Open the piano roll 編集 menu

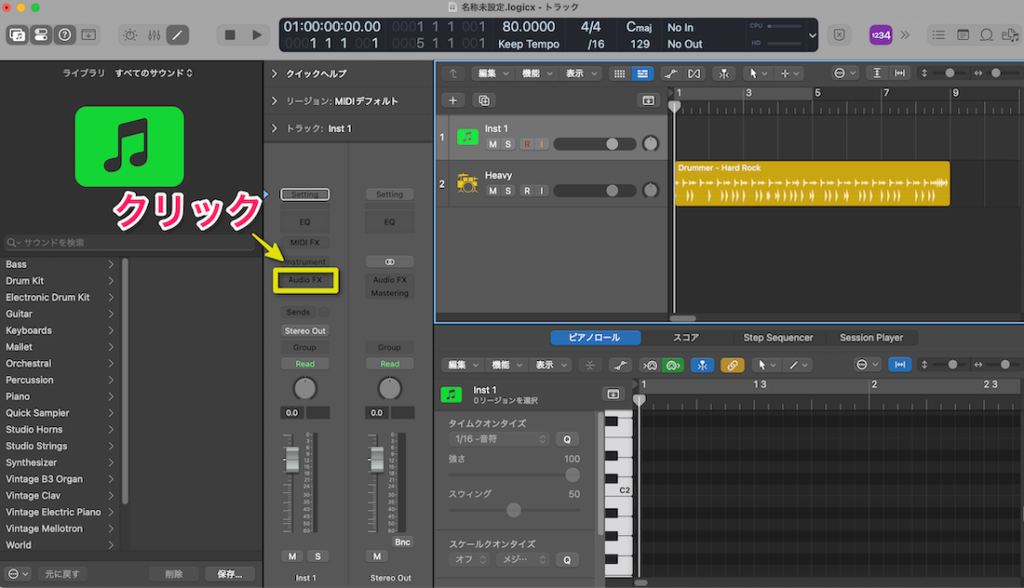[x=462, y=365]
